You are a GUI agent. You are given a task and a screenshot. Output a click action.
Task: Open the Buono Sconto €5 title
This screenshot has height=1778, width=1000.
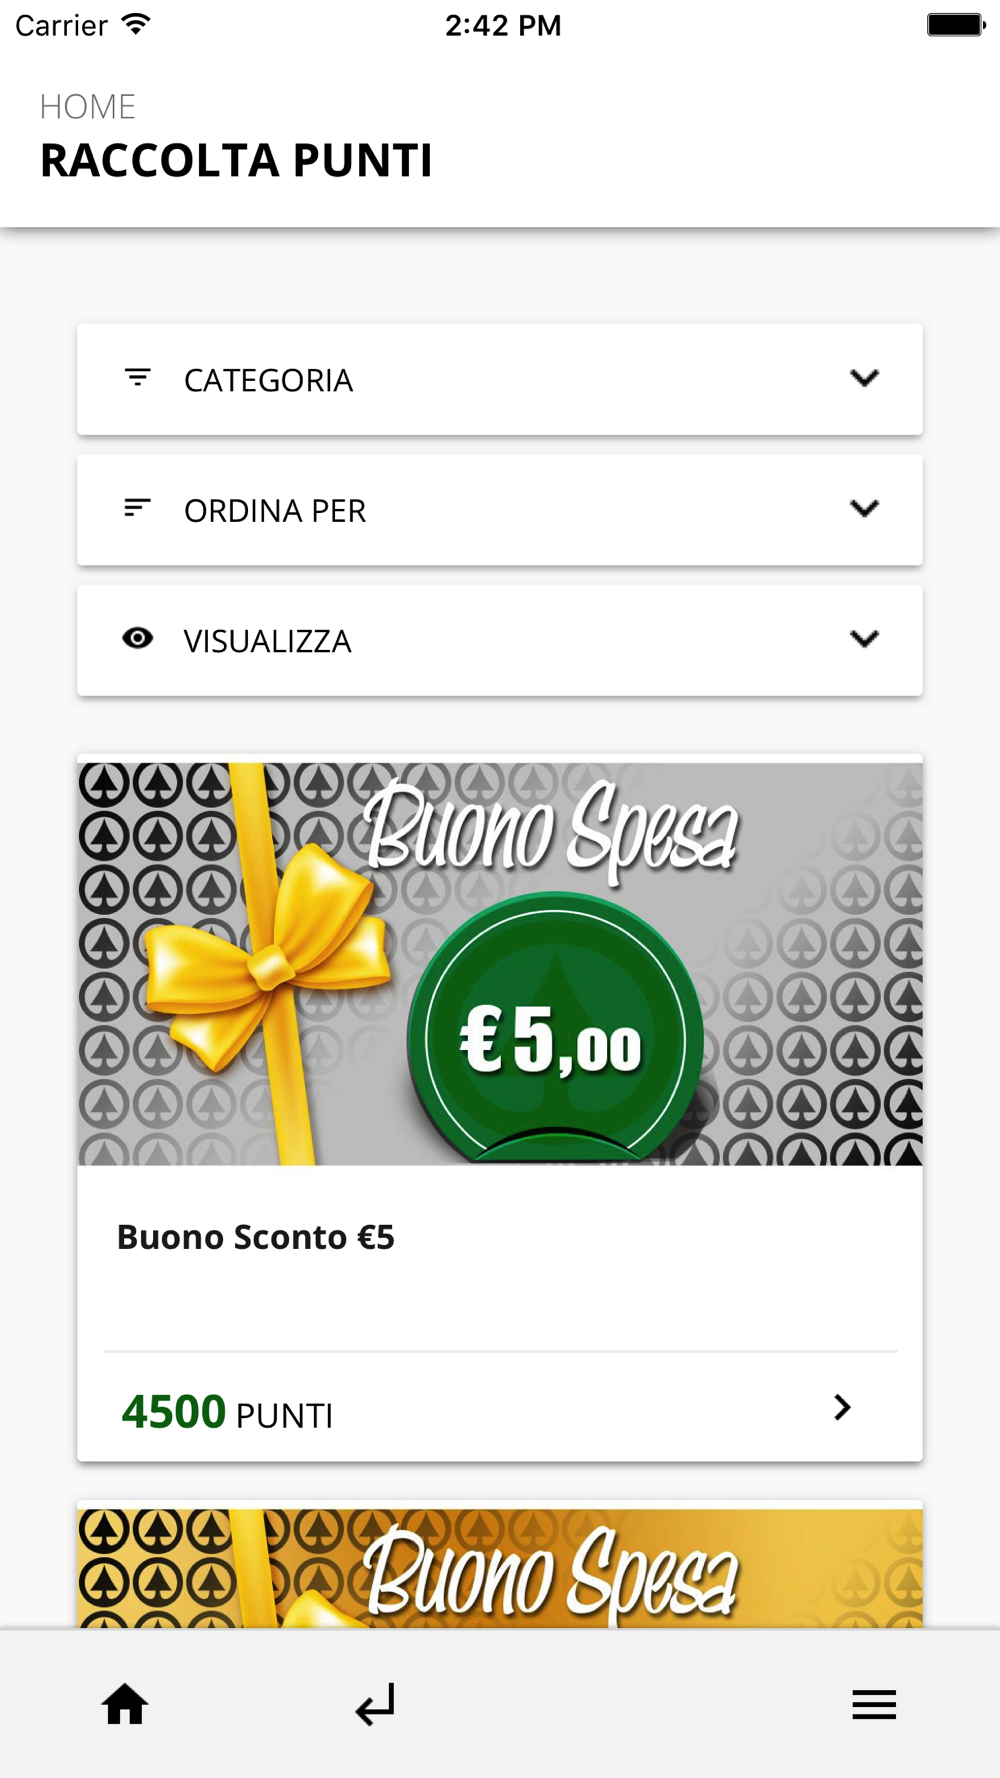(256, 1237)
